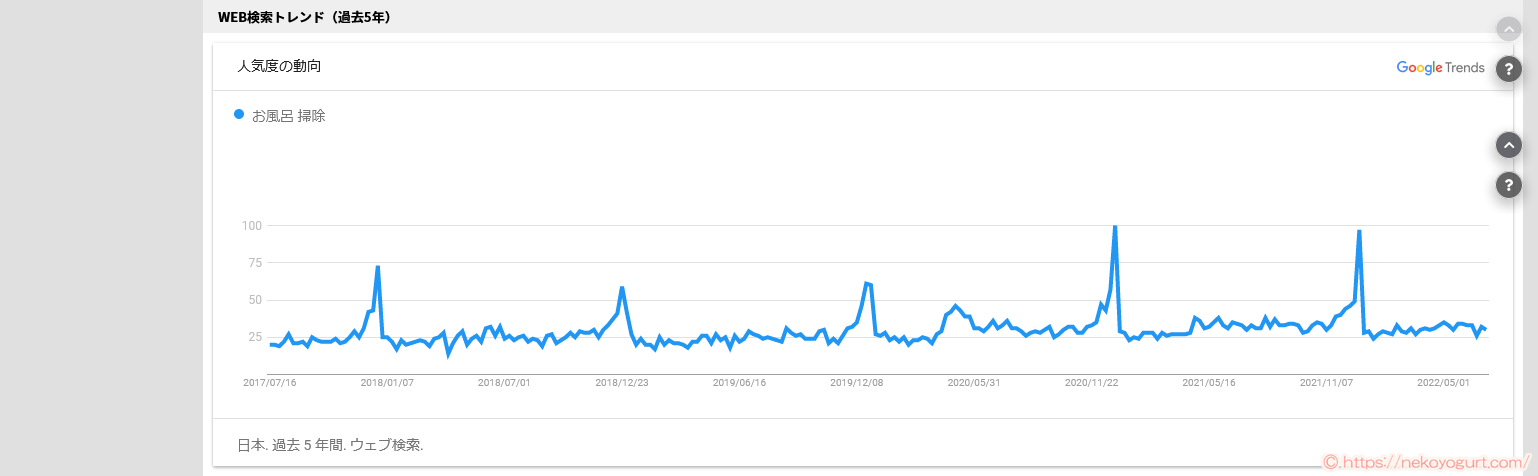Click the 100 value on the y-axis
1538x476 pixels.
pyautogui.click(x=251, y=226)
